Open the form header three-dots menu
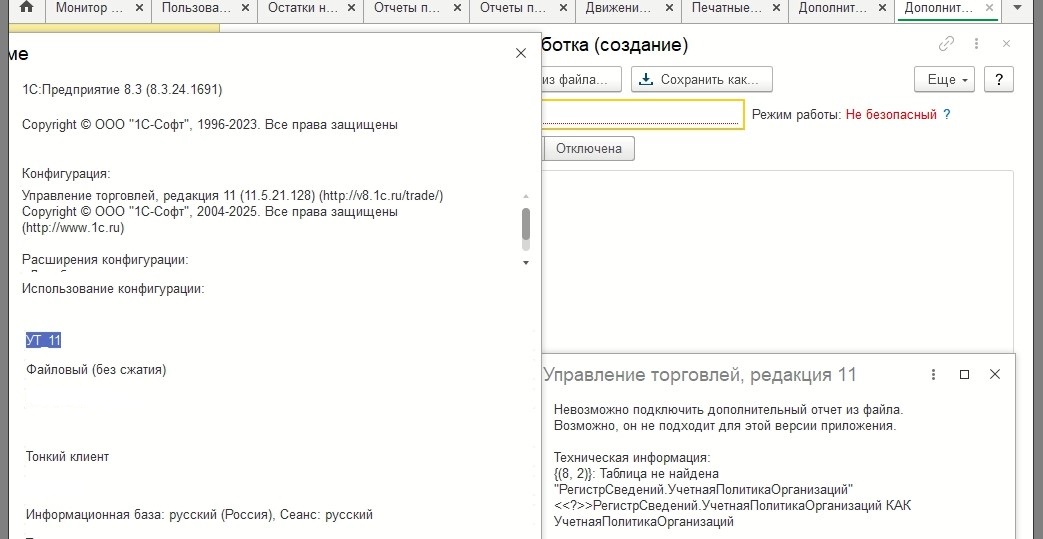The width and height of the screenshot is (1043, 539). pos(976,44)
